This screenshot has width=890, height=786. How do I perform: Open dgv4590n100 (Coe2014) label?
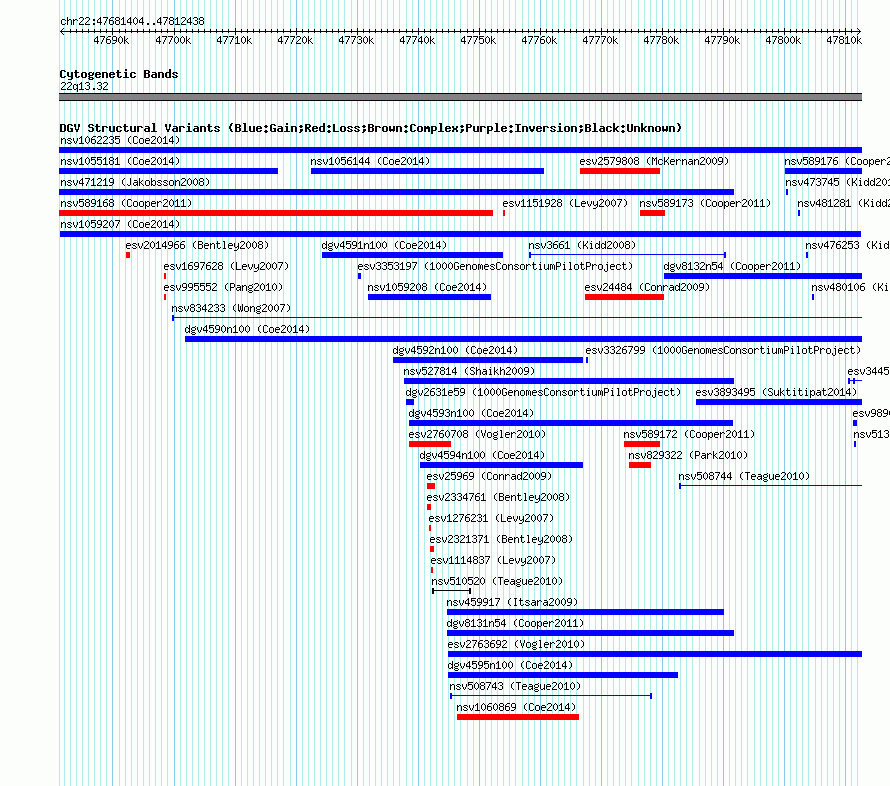(247, 329)
